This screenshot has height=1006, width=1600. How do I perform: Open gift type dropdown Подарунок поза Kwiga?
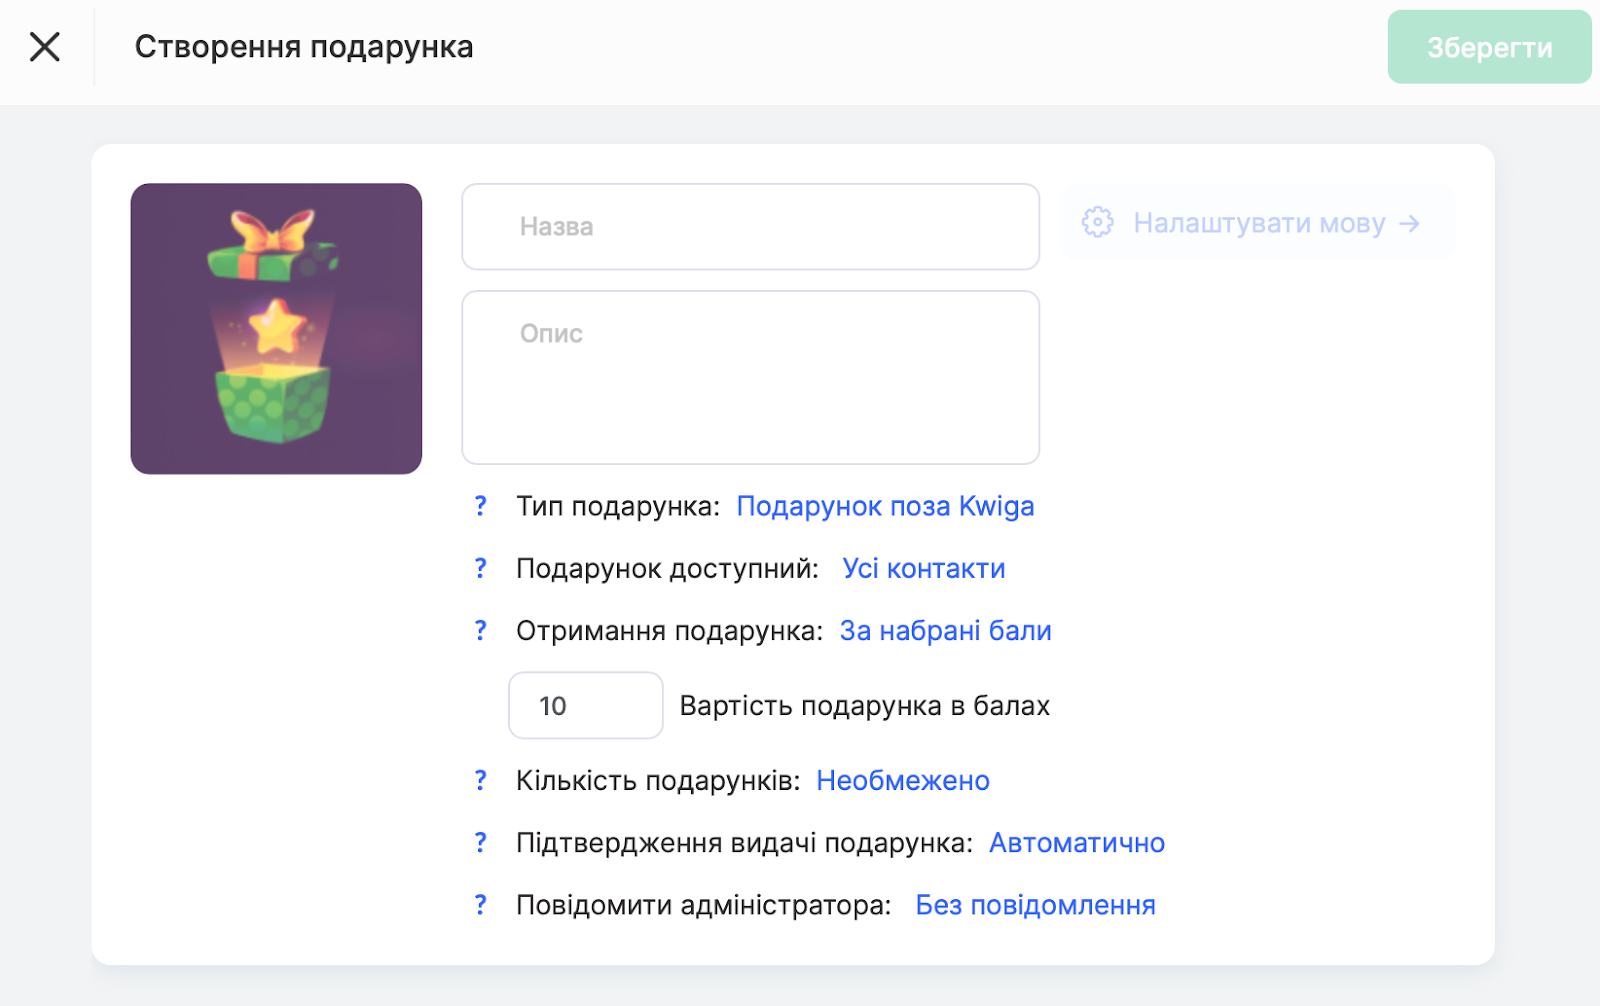pyautogui.click(x=885, y=506)
